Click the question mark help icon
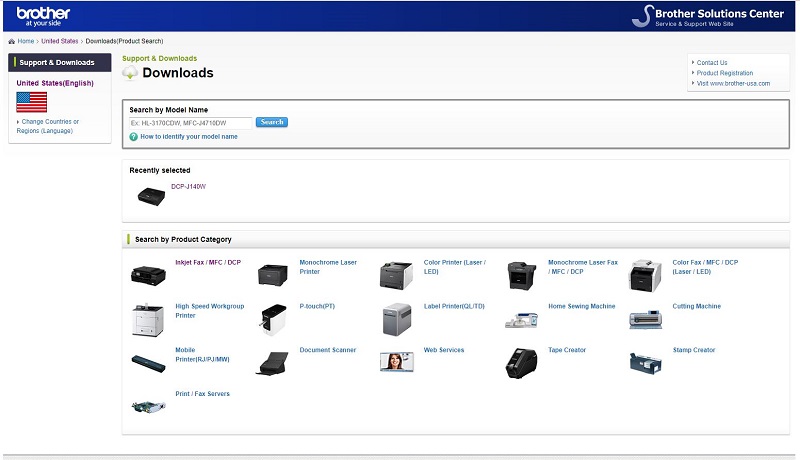The image size is (800, 460). tap(134, 137)
